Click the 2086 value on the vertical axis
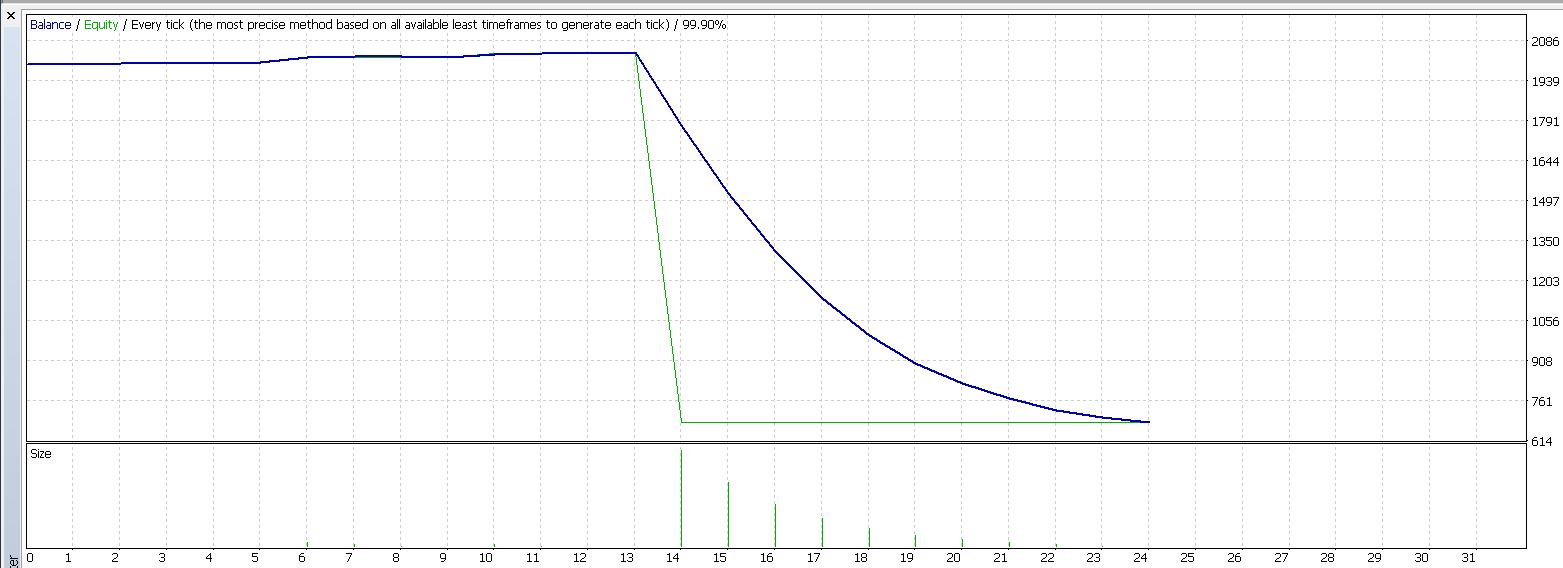Screen dimensions: 1563x568 click(1545, 42)
